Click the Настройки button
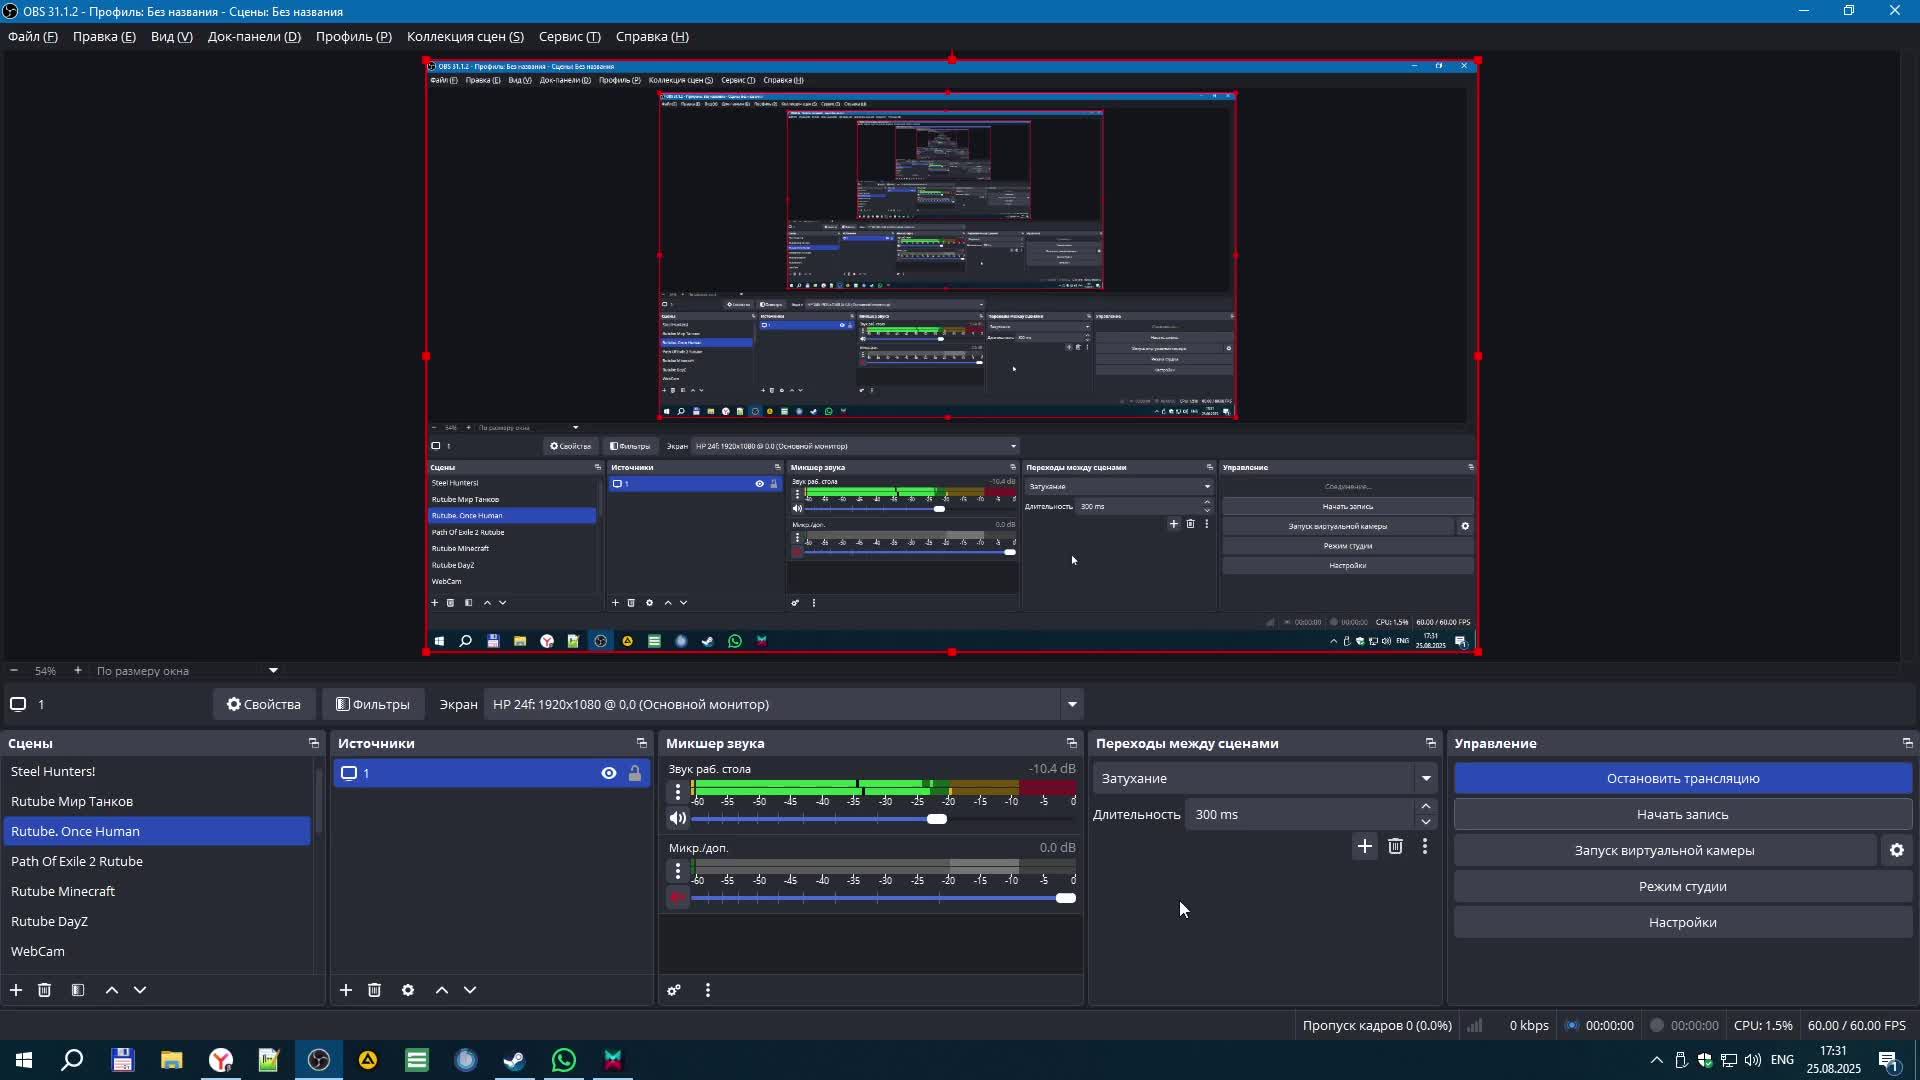1920x1080 pixels. (x=1682, y=922)
